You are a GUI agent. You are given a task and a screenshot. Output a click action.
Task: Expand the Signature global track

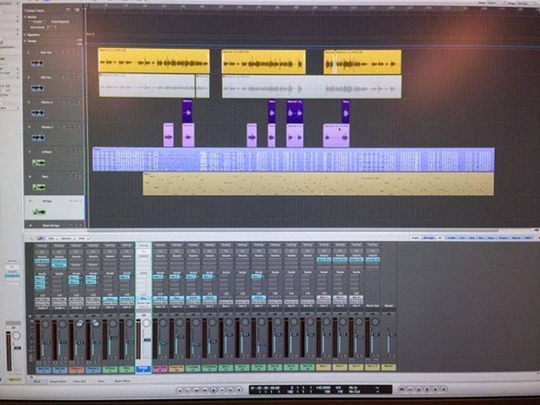(x=25, y=35)
